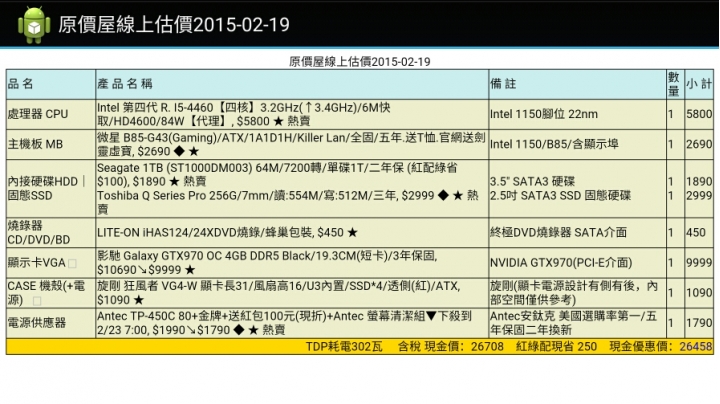Image resolution: width=720 pixels, height=404 pixels.
Task: Tick the small checkbox beside 顯示卡VGA
Action: [x=73, y=264]
